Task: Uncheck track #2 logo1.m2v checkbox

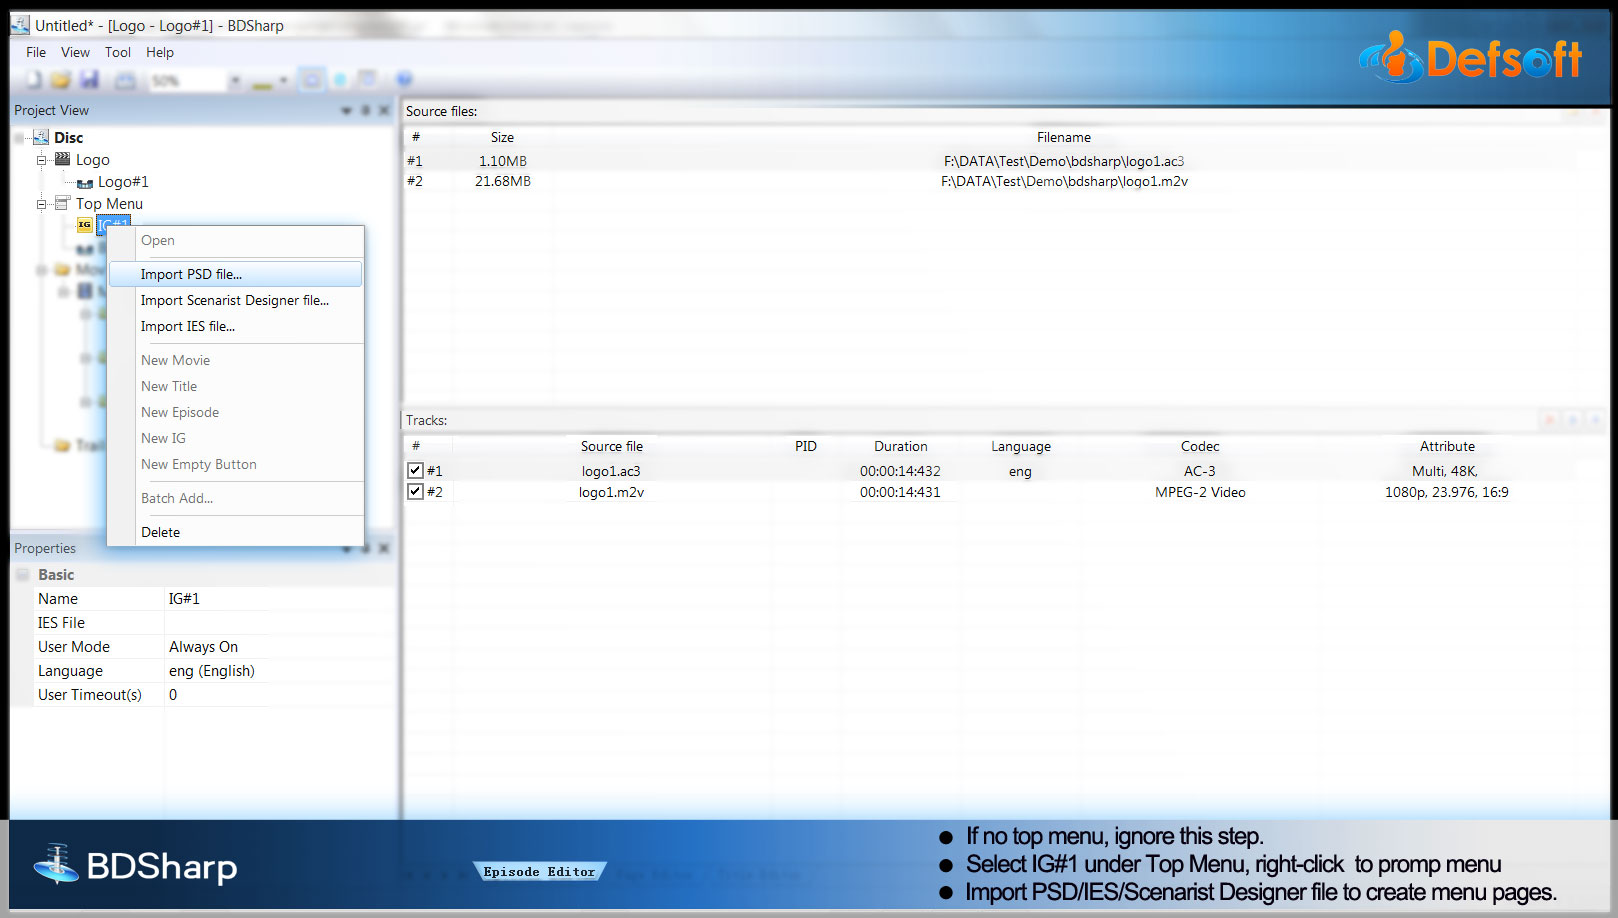Action: click(415, 491)
